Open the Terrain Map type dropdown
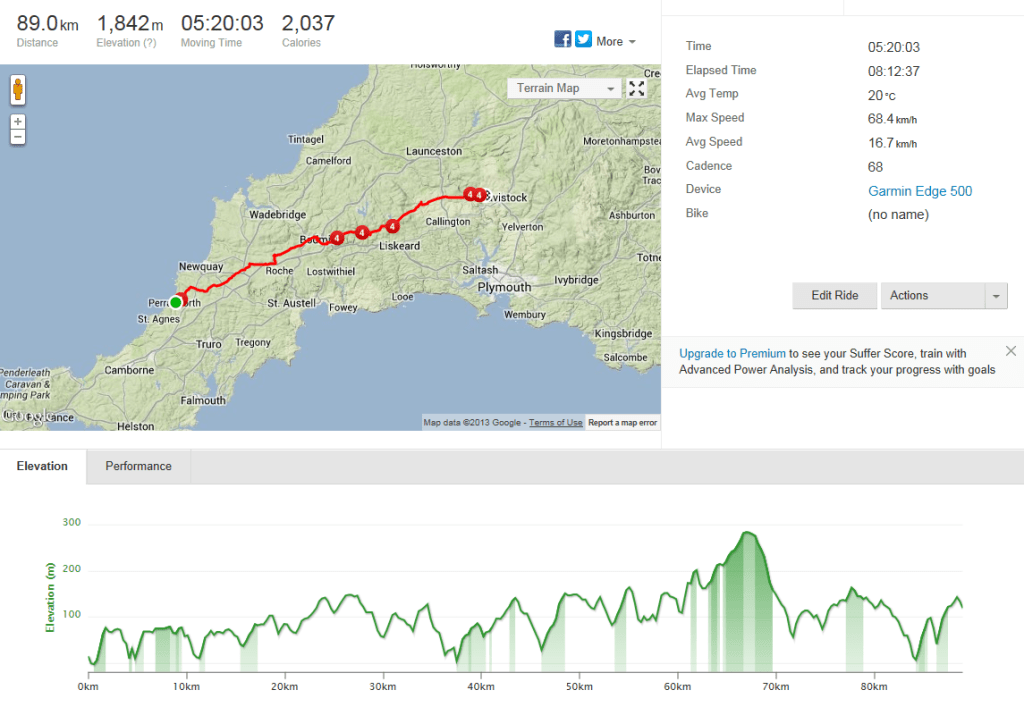Image resolution: width=1024 pixels, height=707 pixels. [565, 88]
